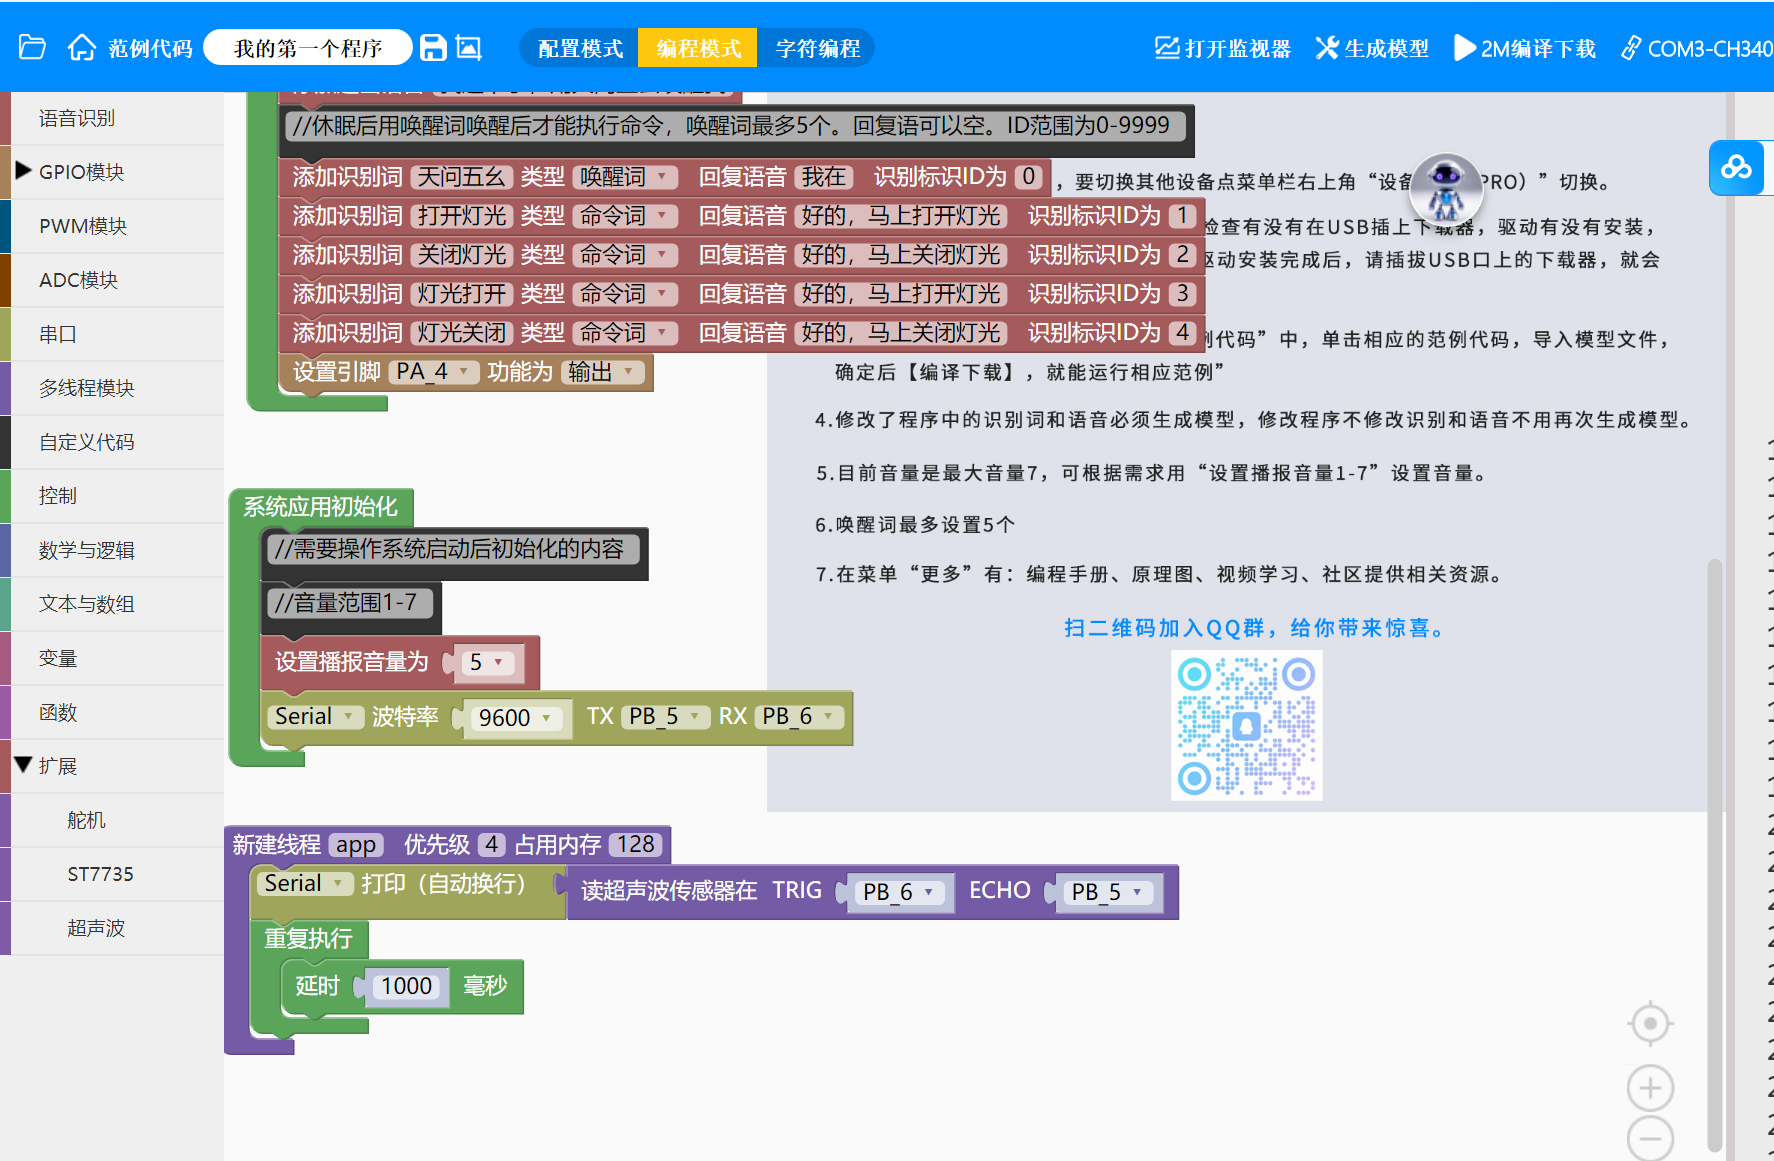Click the home icon in toolbar

pos(82,47)
